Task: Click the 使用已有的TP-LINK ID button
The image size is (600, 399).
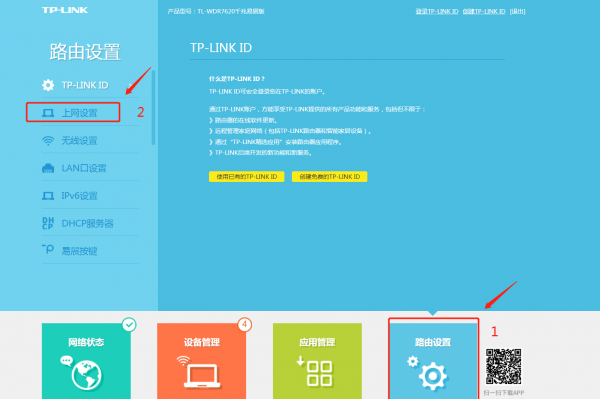Action: pyautogui.click(x=246, y=177)
